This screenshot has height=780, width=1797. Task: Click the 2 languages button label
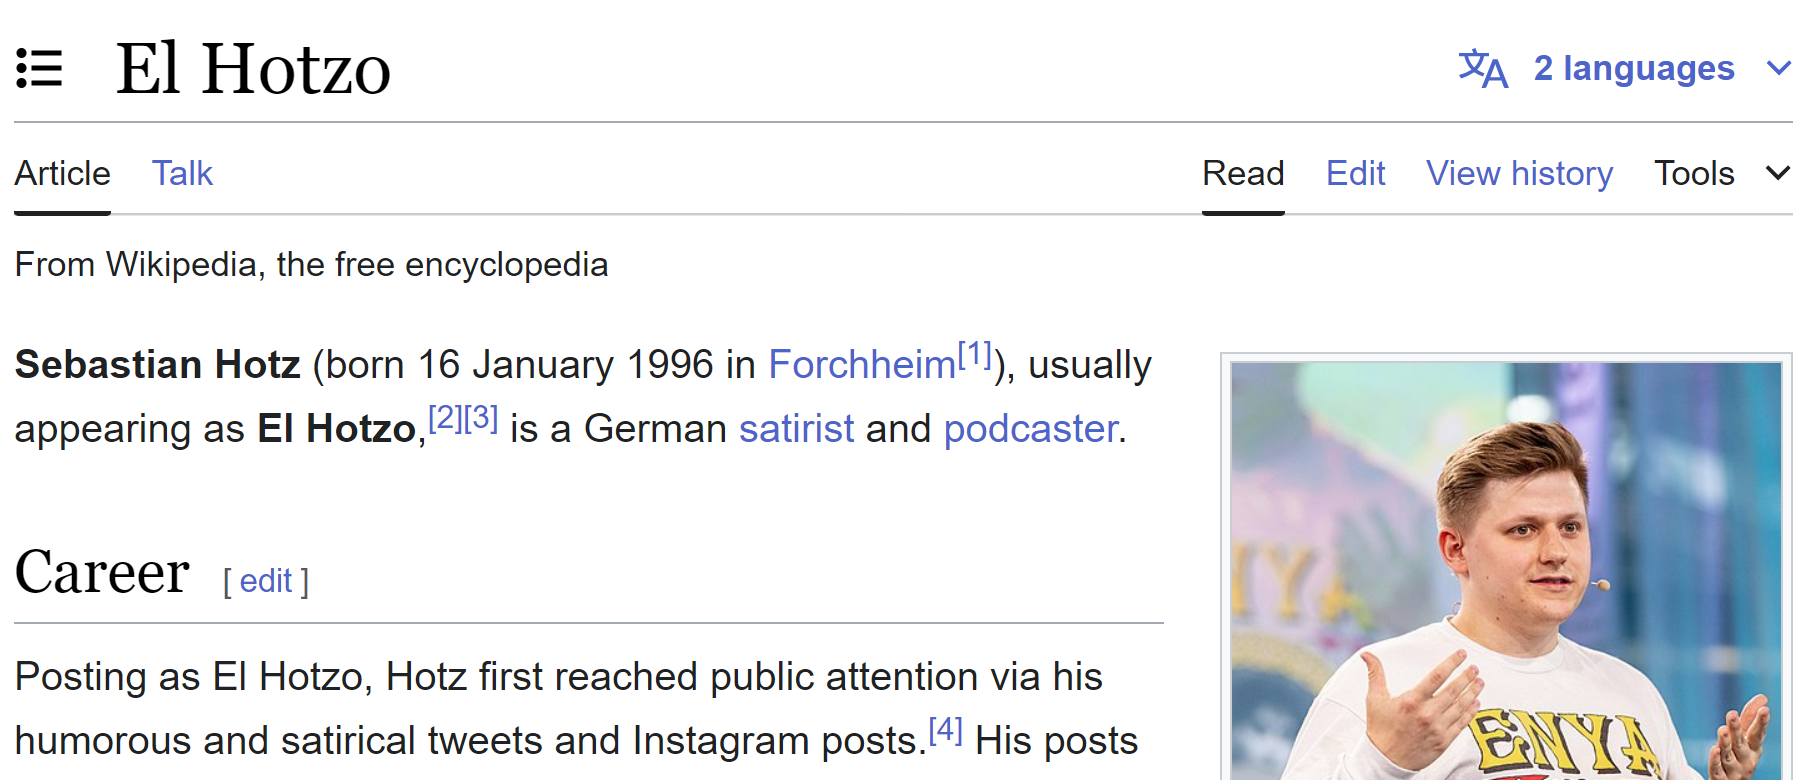[1633, 69]
